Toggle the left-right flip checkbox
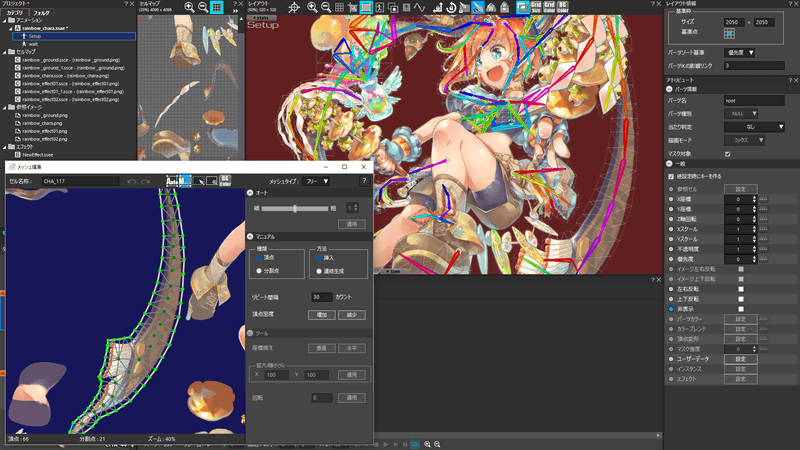 pyautogui.click(x=741, y=289)
